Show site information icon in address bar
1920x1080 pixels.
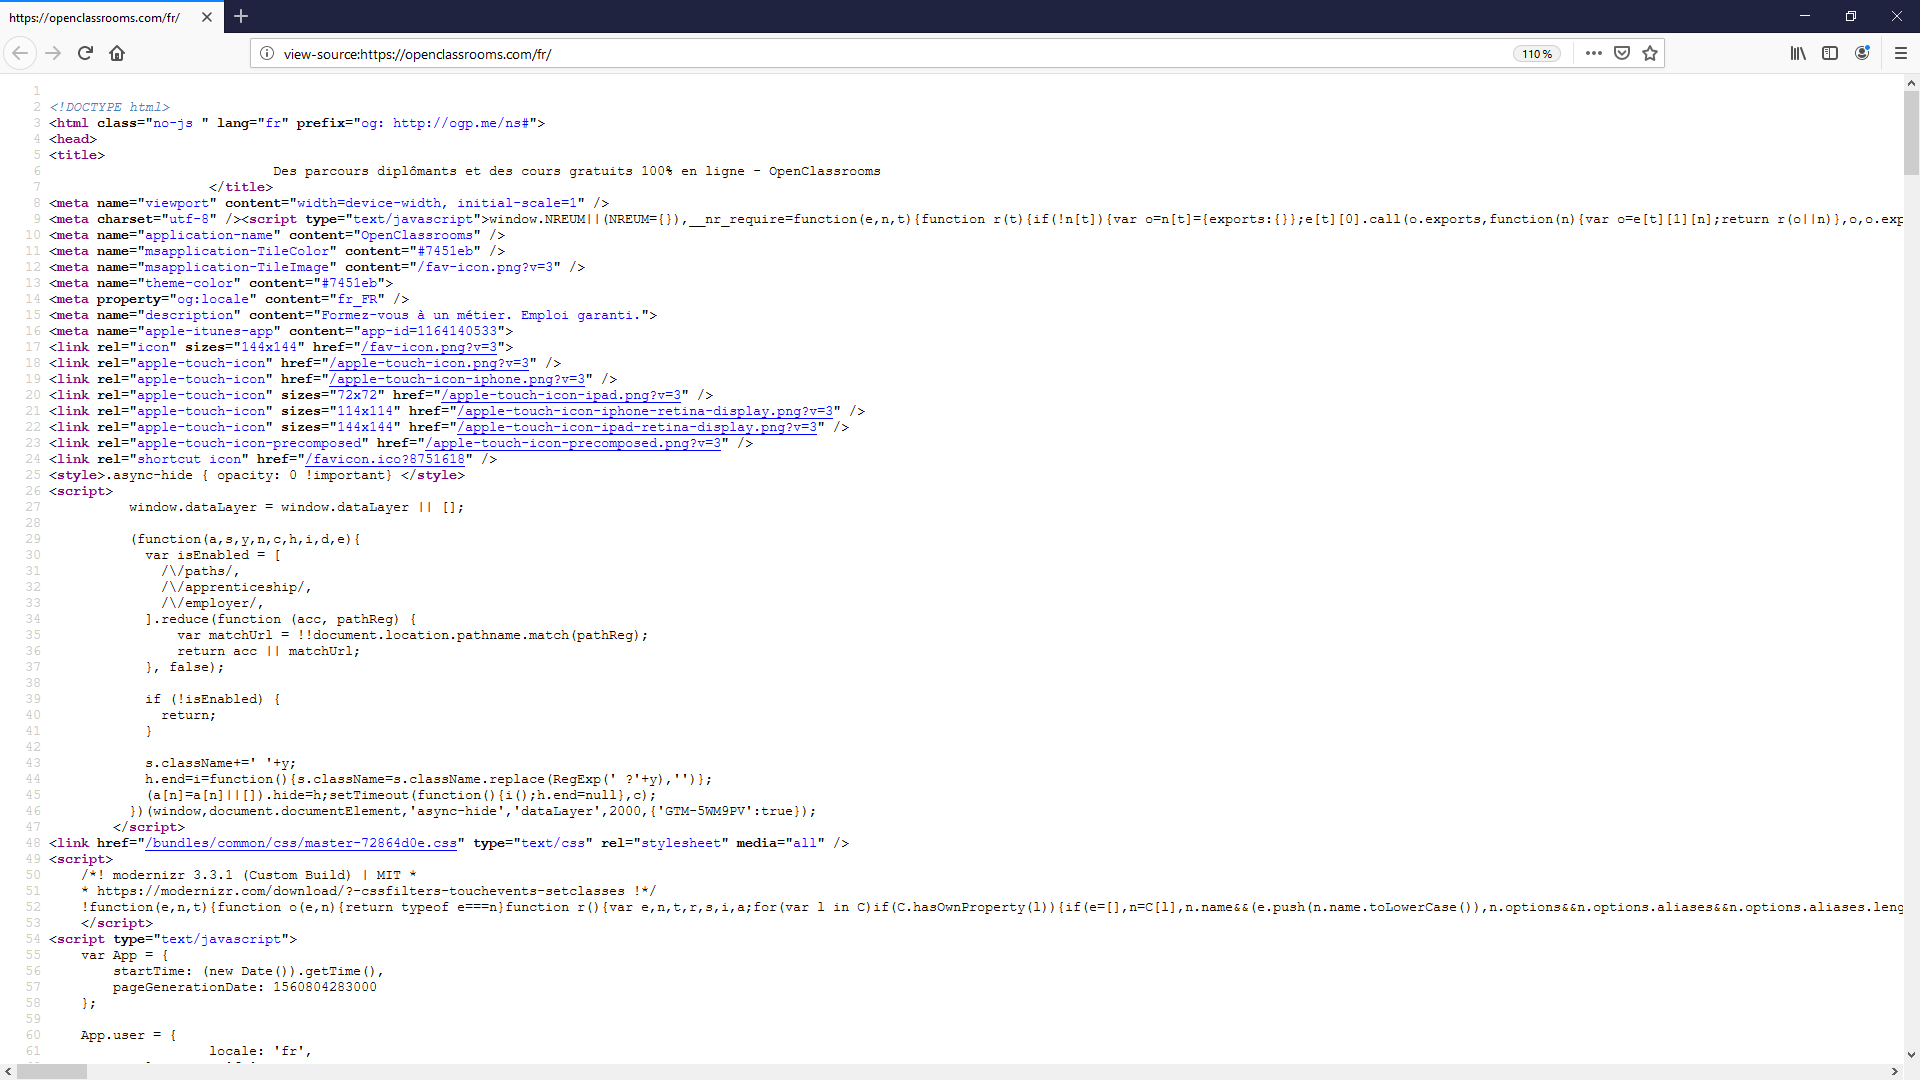267,53
